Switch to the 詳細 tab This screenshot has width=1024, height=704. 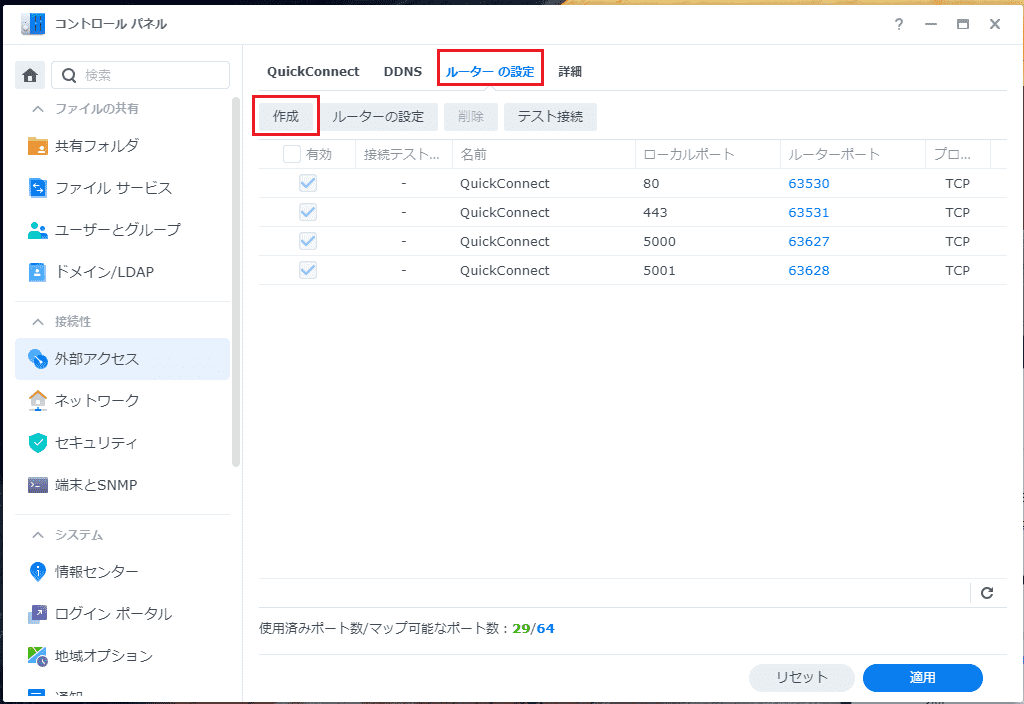(x=570, y=71)
